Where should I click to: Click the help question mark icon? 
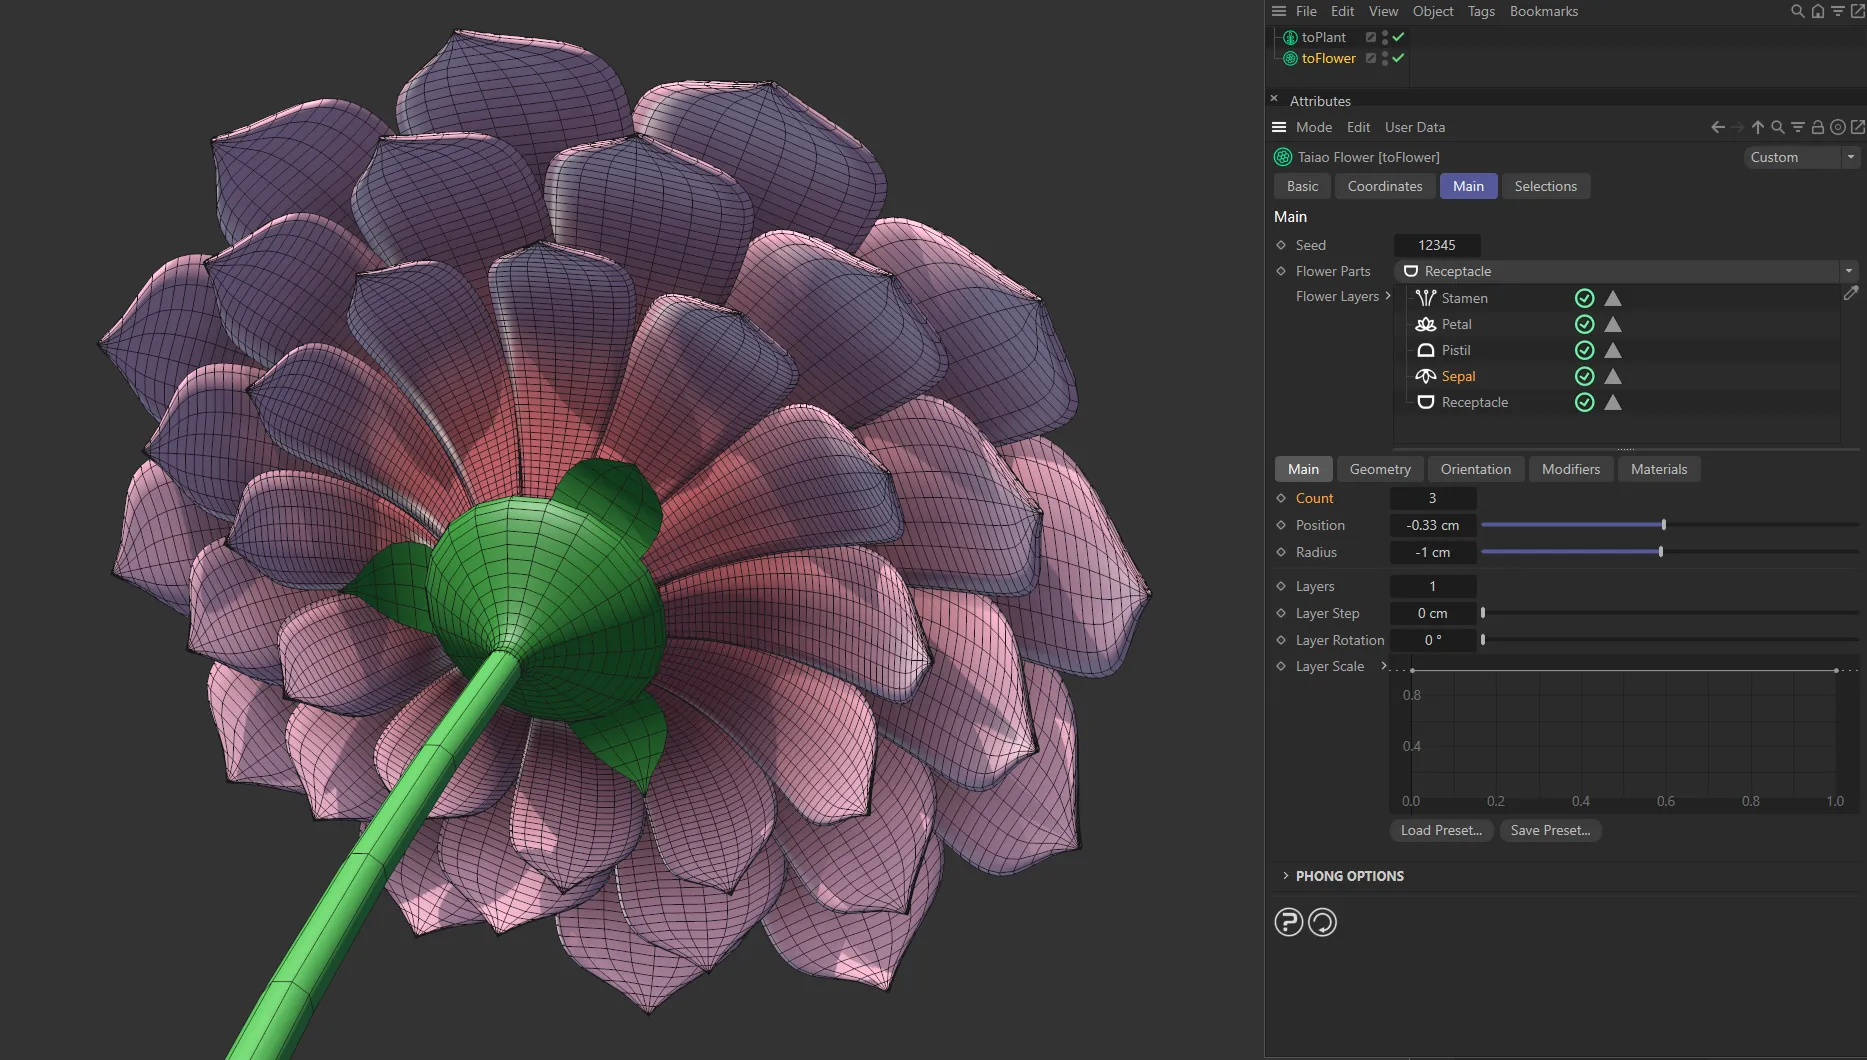1288,921
